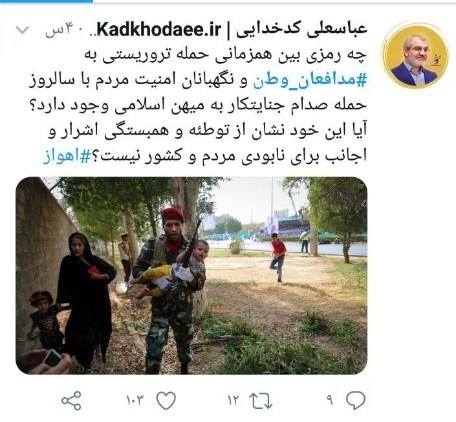
Task: Click the Kadkhodaee.ir display name text
Action: 160,30
